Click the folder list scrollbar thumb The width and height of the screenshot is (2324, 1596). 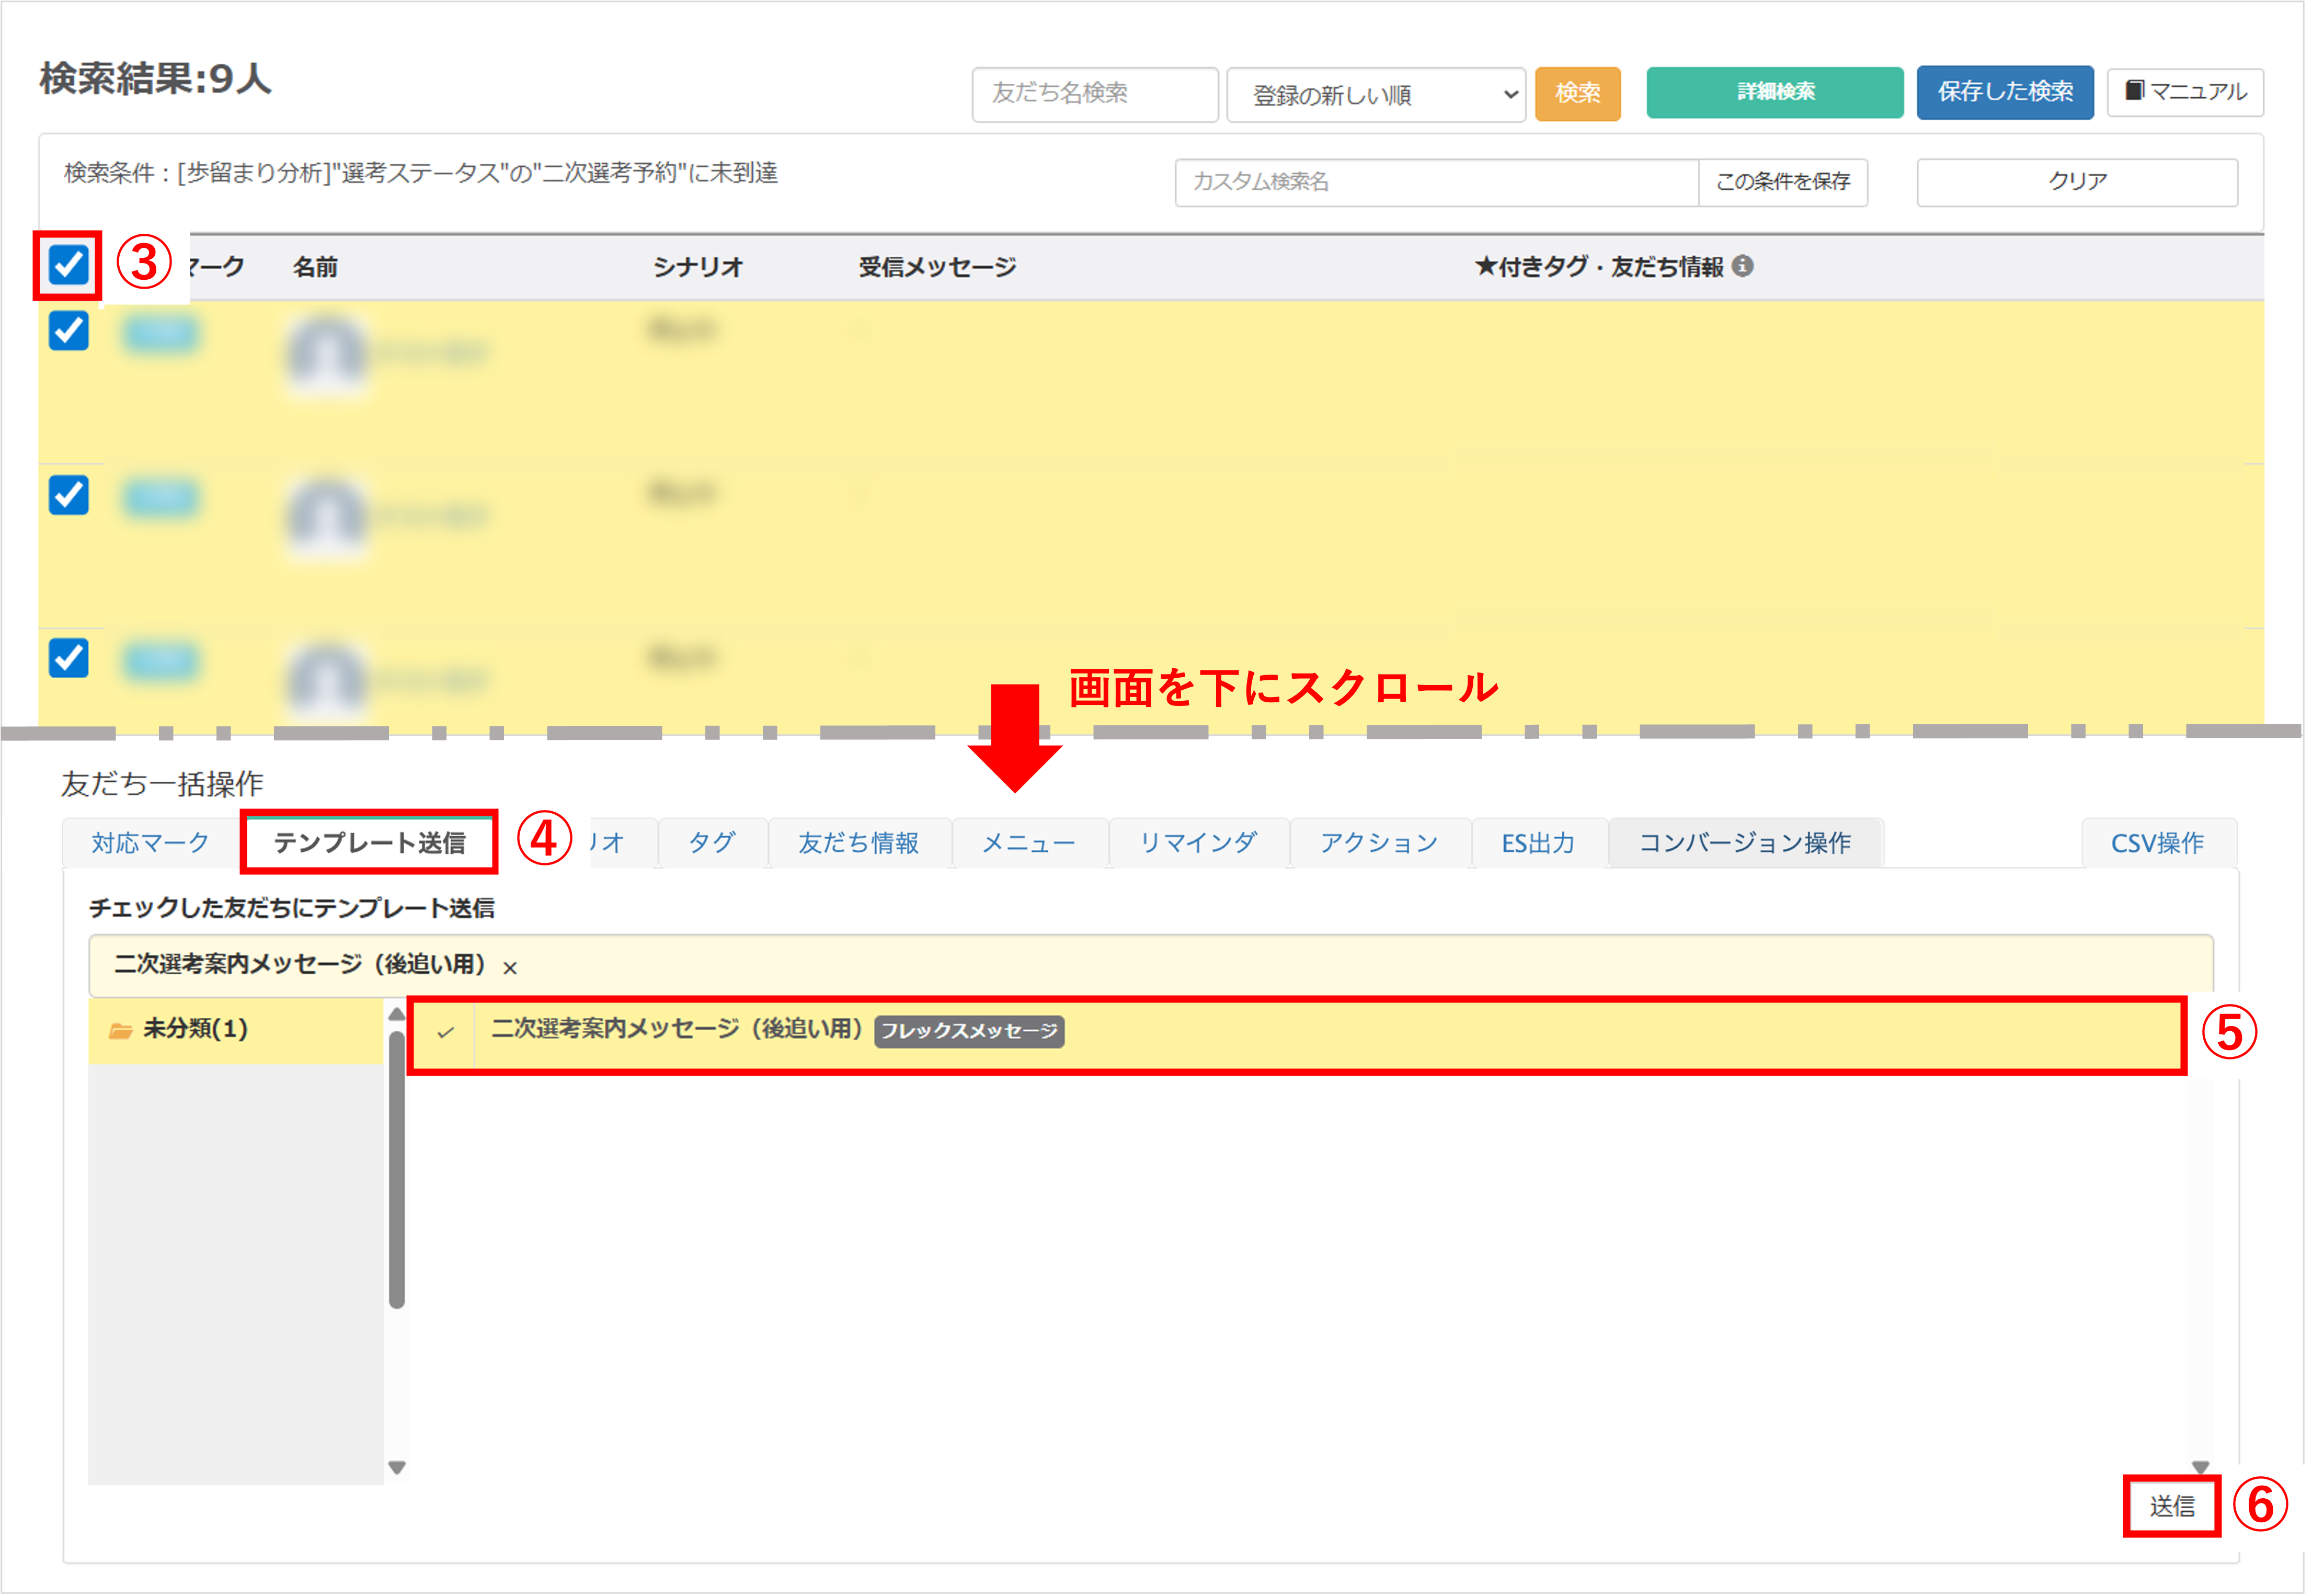click(x=397, y=1170)
